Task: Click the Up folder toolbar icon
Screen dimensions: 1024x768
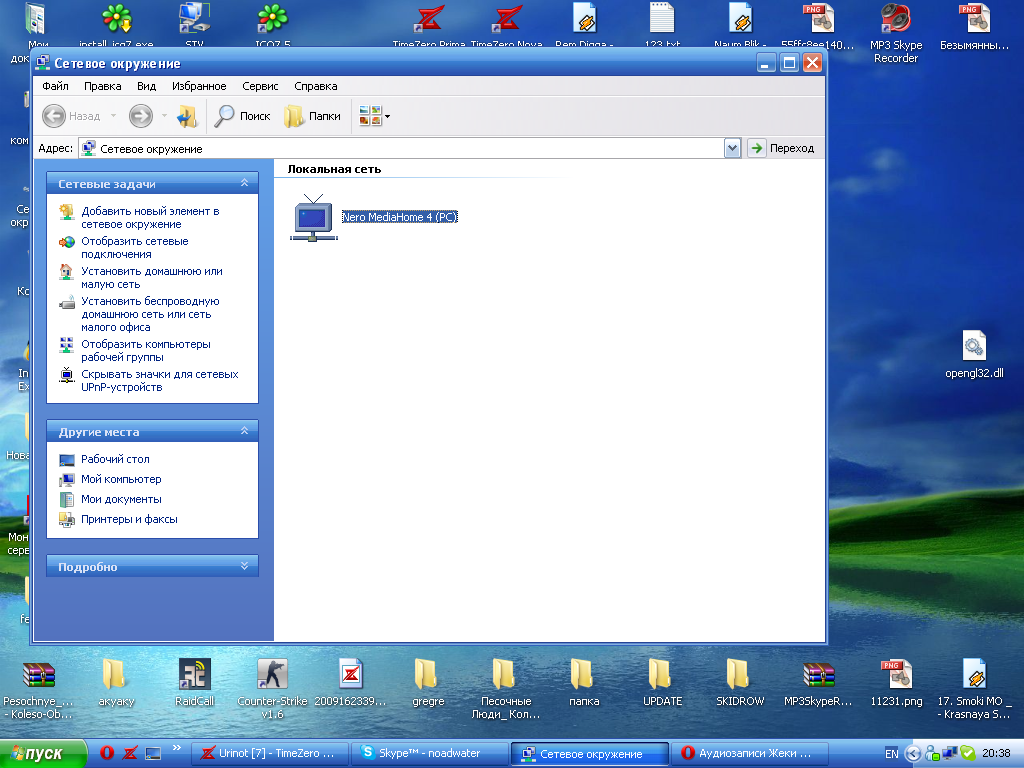Action: pos(187,116)
